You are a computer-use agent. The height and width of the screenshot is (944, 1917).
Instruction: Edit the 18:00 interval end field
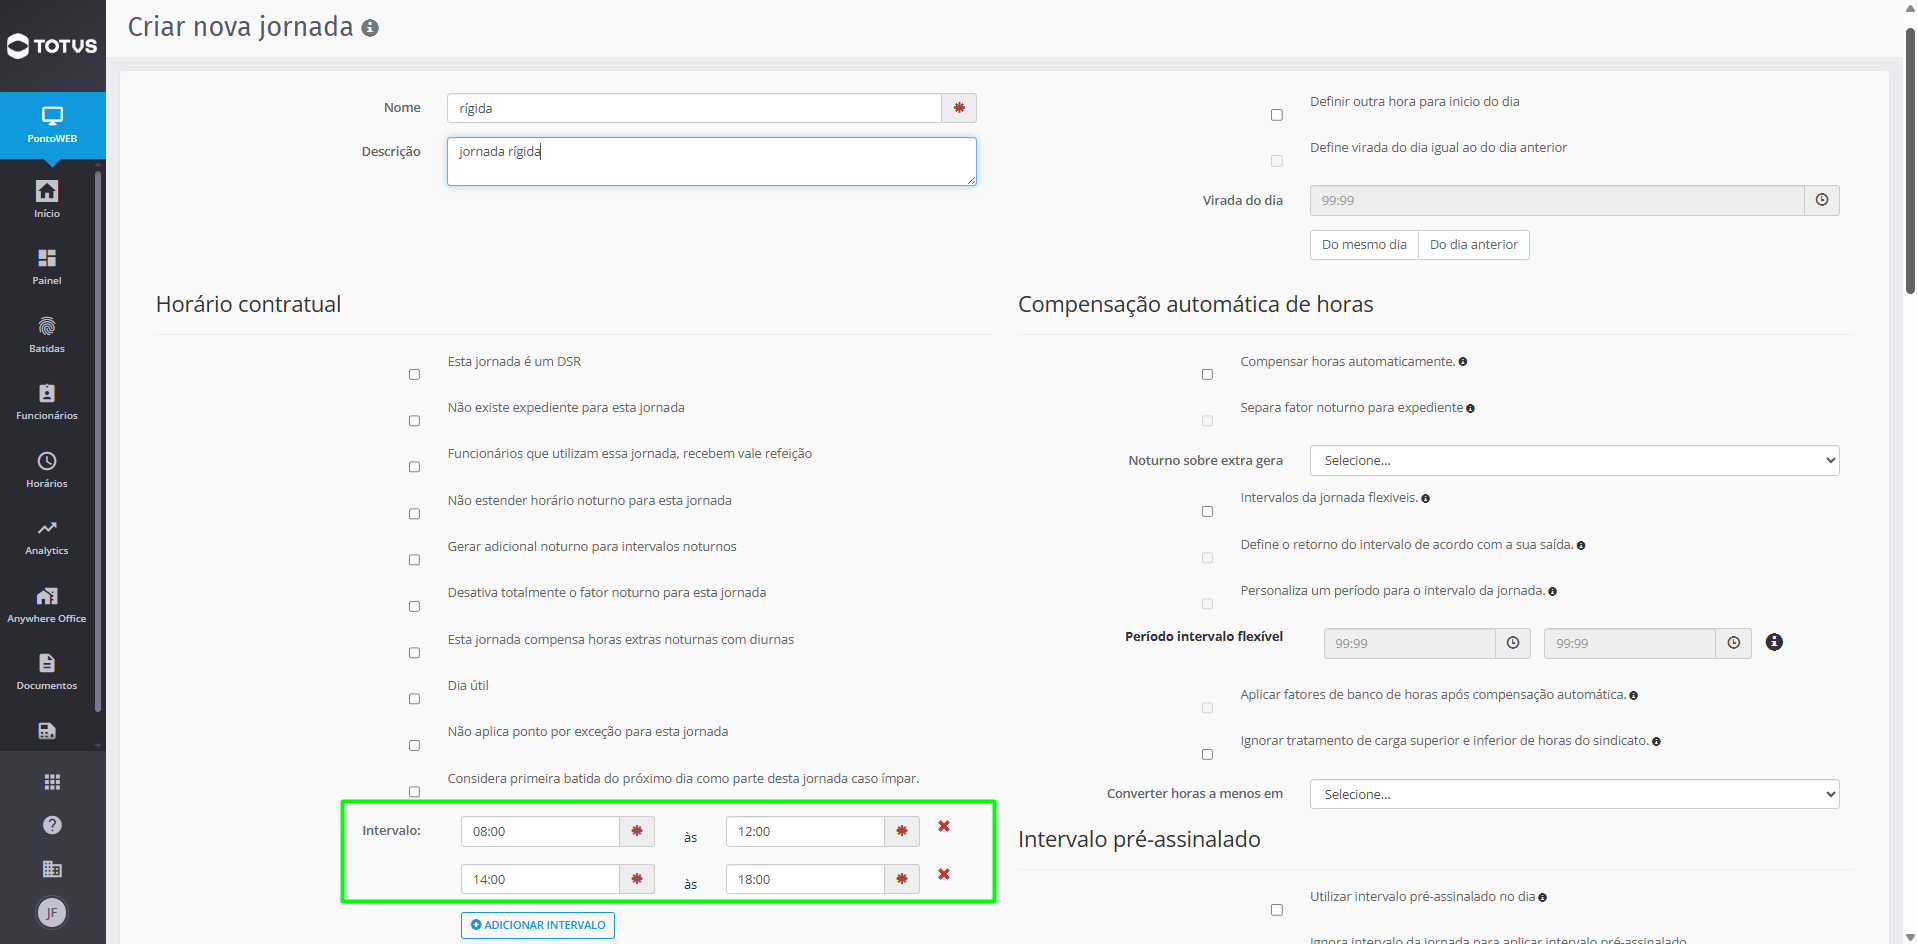(x=805, y=879)
